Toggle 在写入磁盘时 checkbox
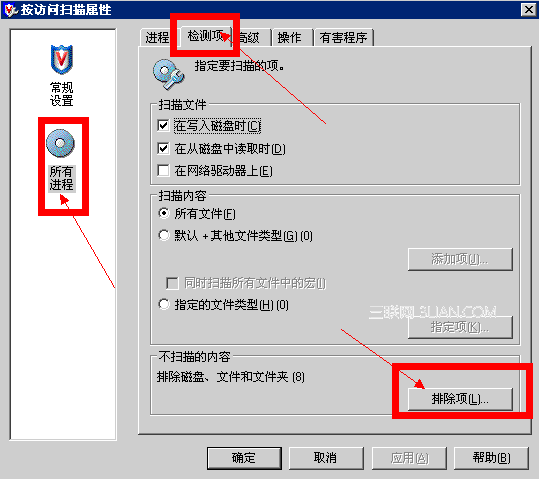Screen dimensions: 539x479 tap(163, 126)
